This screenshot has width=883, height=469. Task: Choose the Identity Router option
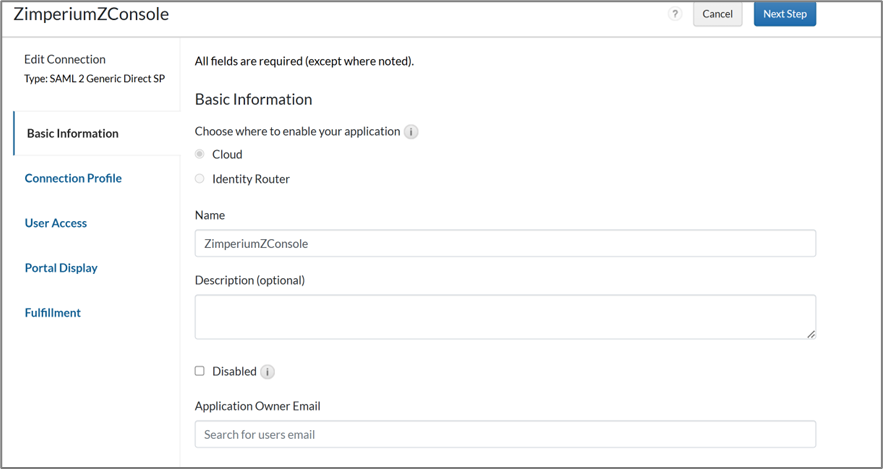(200, 179)
